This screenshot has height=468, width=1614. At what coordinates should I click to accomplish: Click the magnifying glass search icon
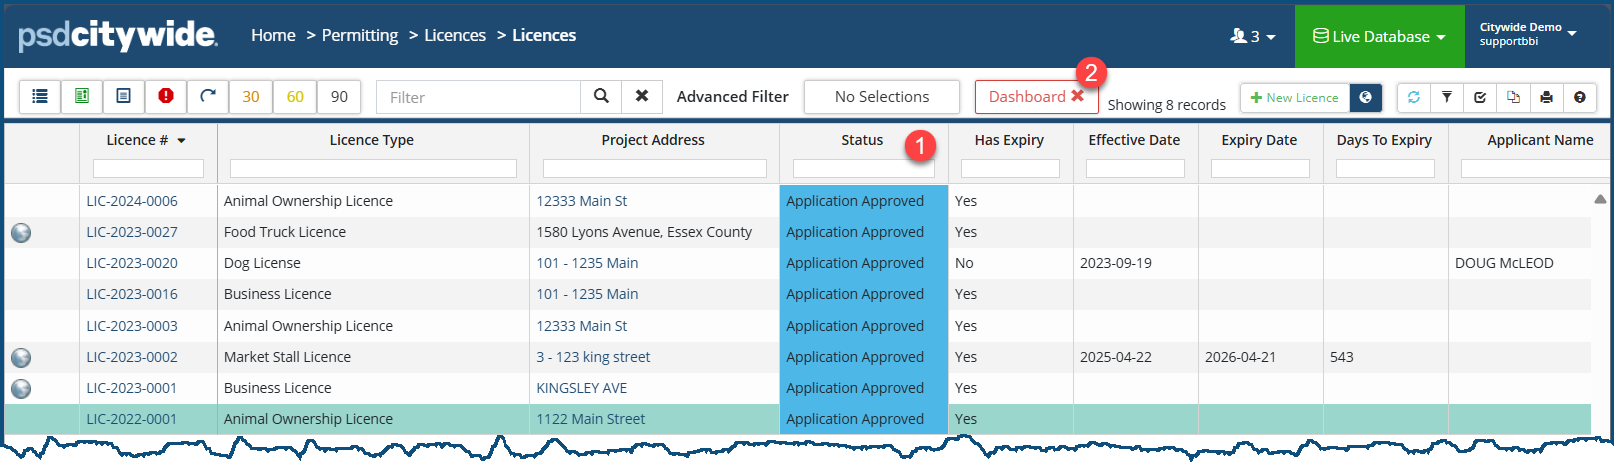(601, 97)
